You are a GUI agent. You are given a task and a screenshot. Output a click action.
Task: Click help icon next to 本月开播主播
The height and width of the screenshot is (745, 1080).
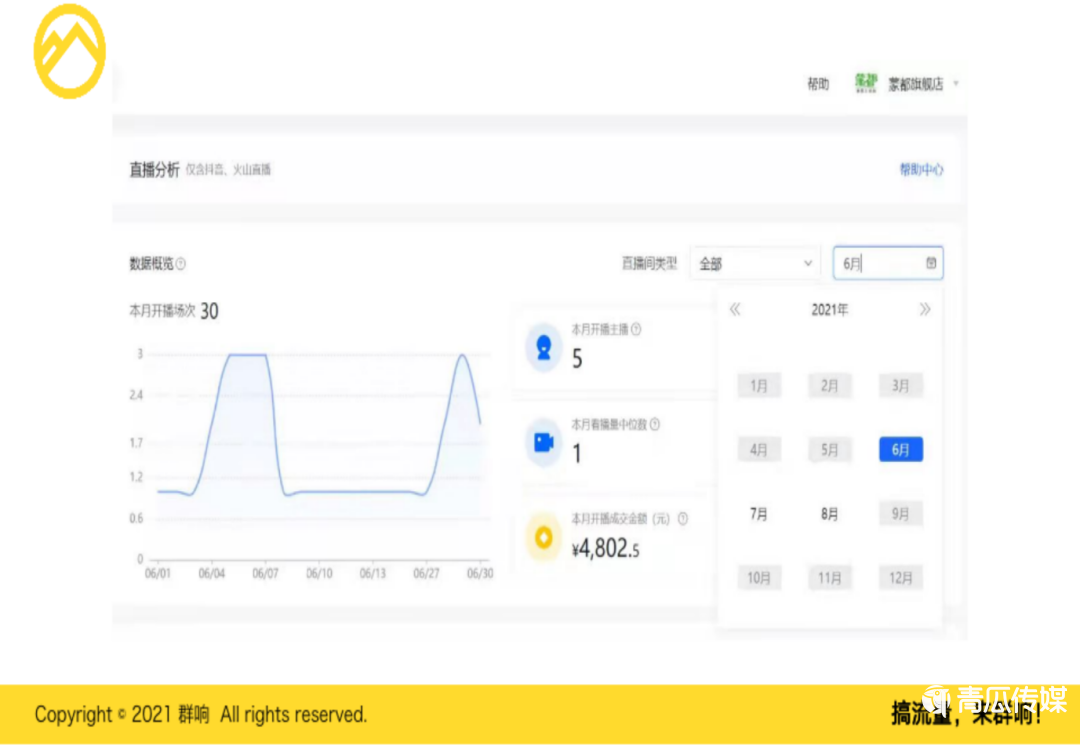(636, 329)
